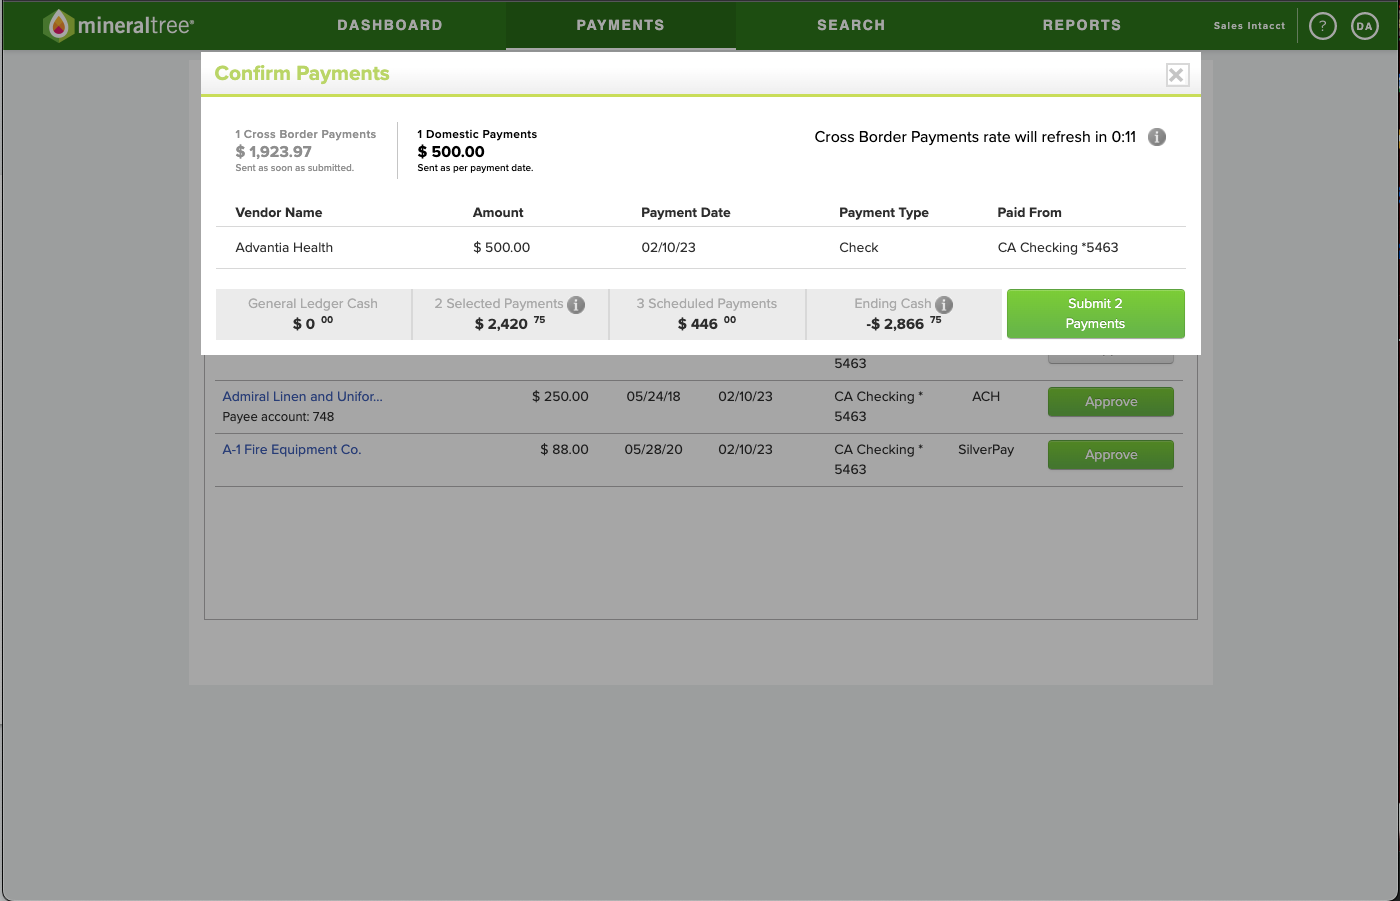This screenshot has height=901, width=1400.
Task: Approve the A-1 Fire Equipment payment
Action: coord(1110,455)
